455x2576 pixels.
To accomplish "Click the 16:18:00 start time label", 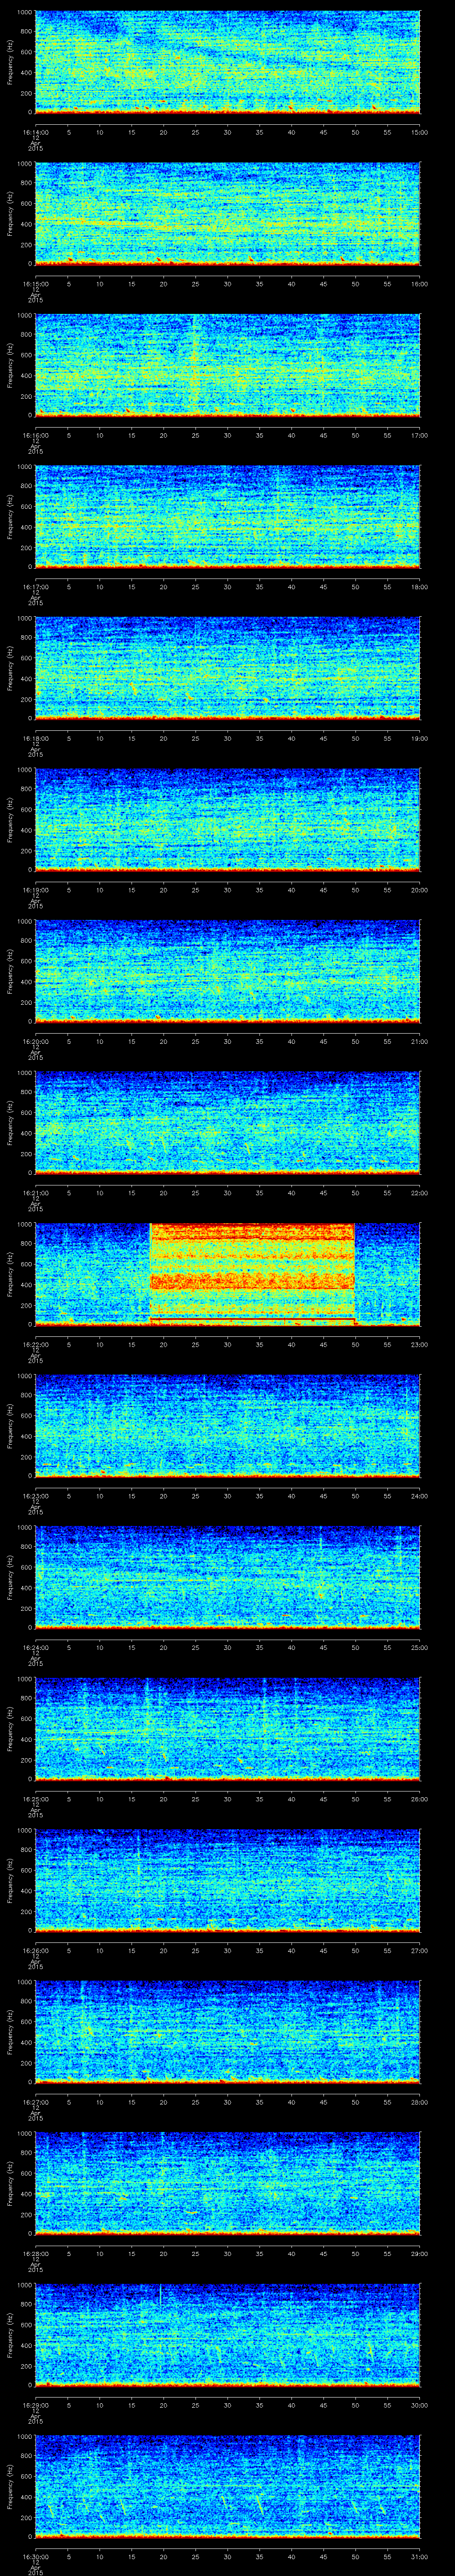I will [x=35, y=738].
